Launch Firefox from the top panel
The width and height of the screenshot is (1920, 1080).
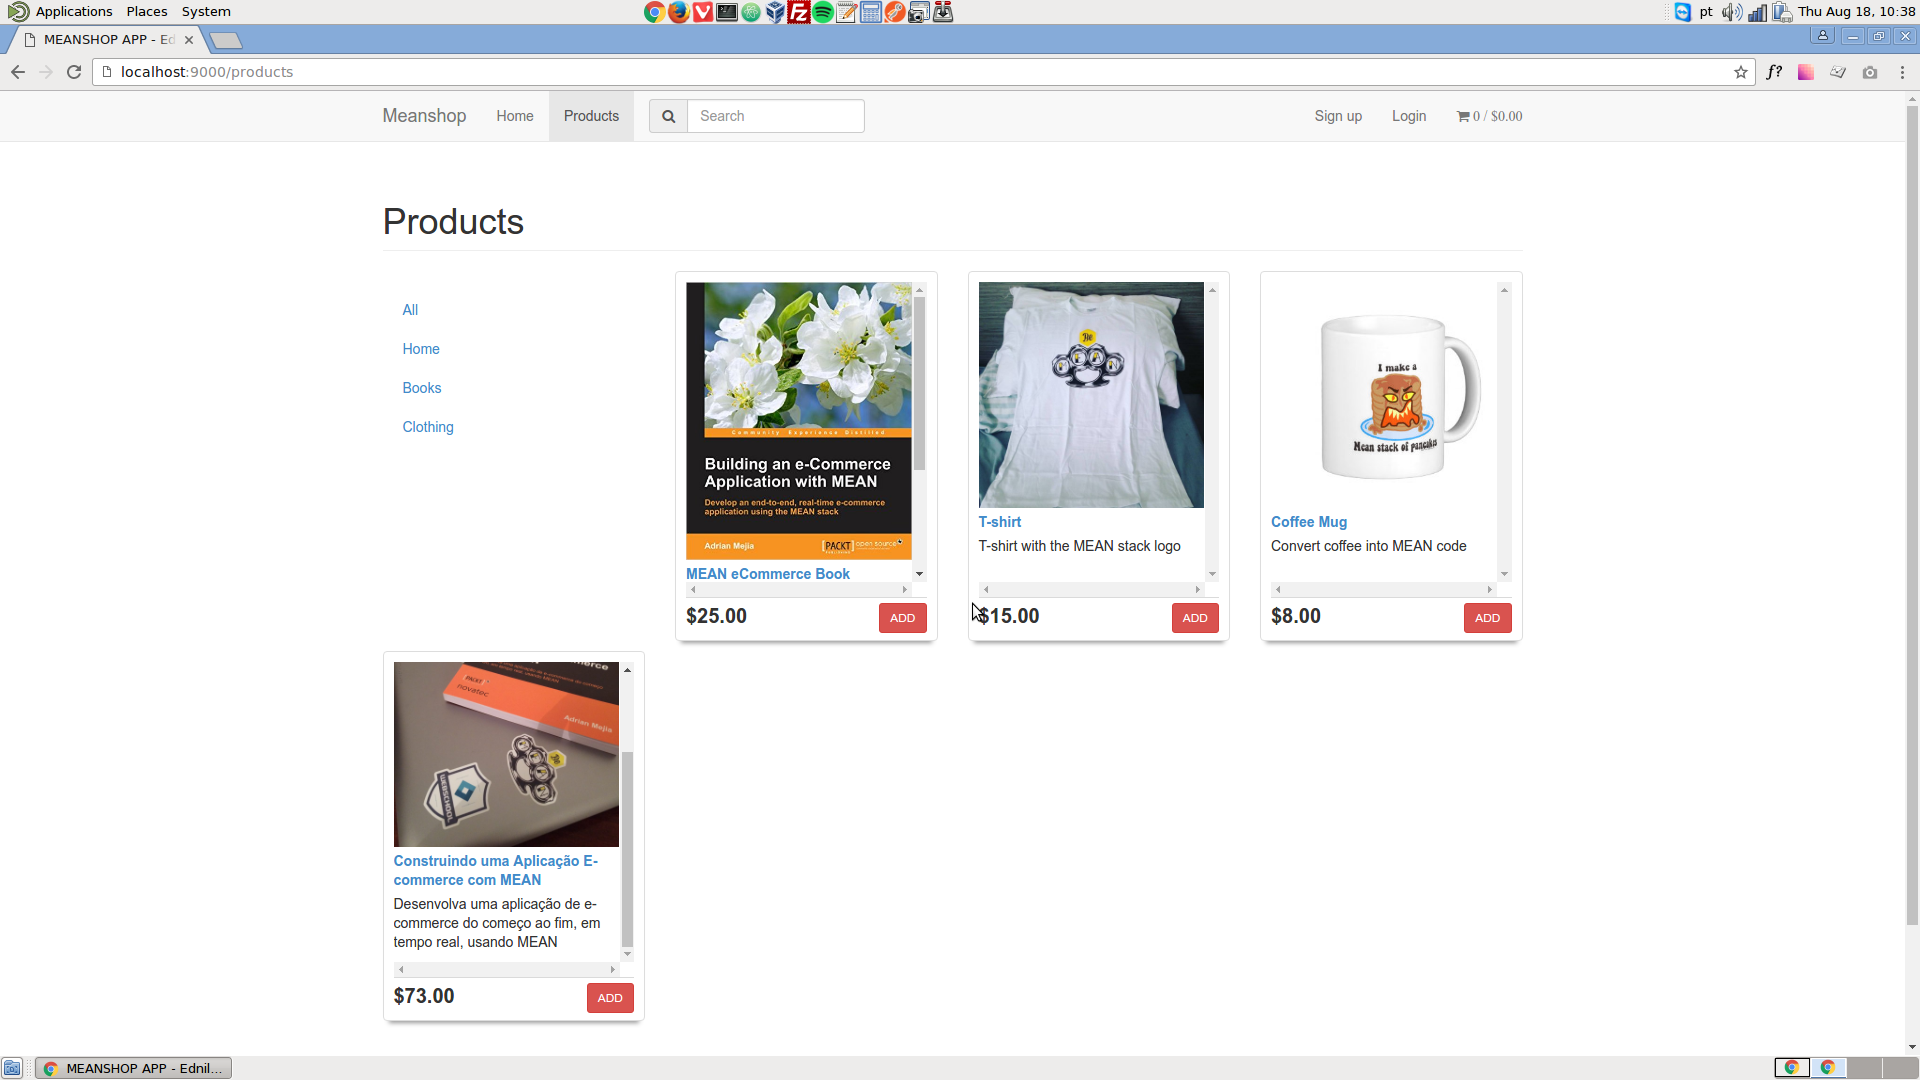tap(678, 12)
